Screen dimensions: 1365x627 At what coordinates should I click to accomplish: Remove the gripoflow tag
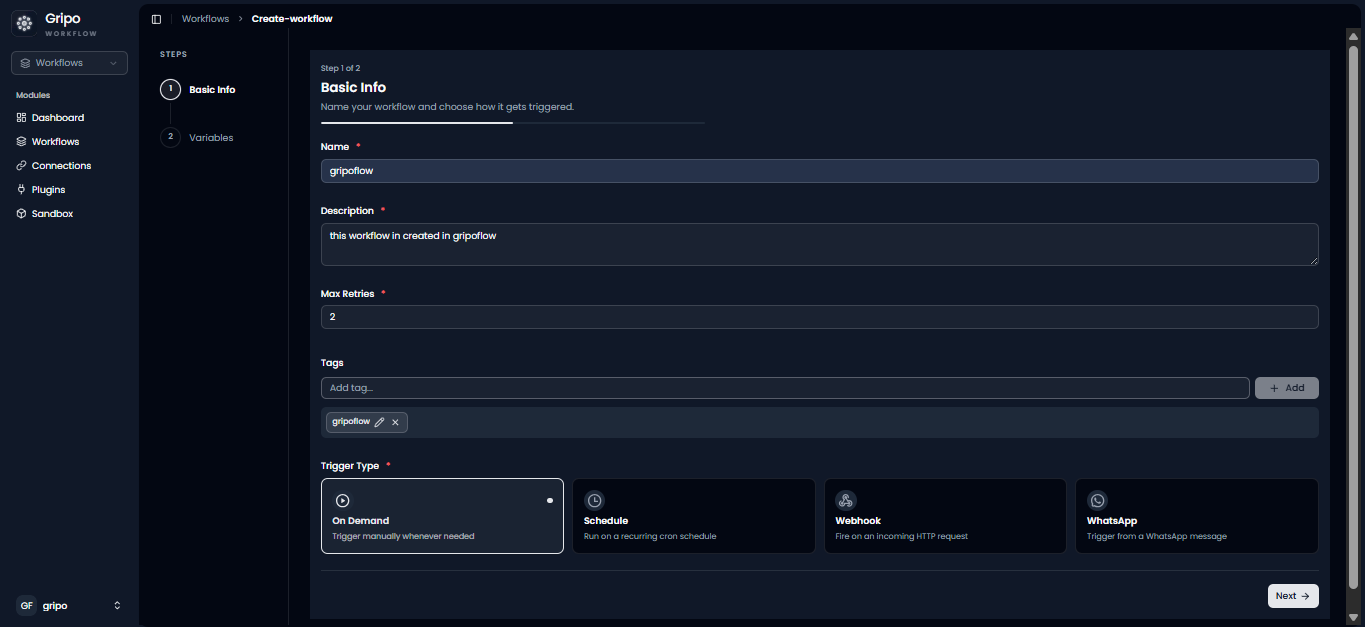(395, 422)
